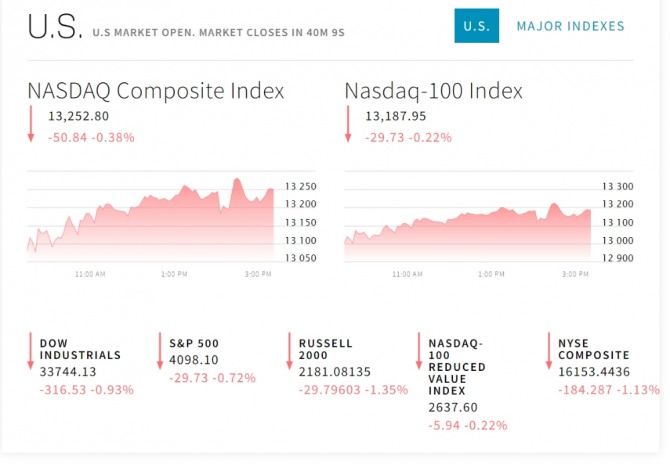The height and width of the screenshot is (464, 670).
Task: Open the Nasdaq-100 Index heading
Action: pyautogui.click(x=434, y=91)
